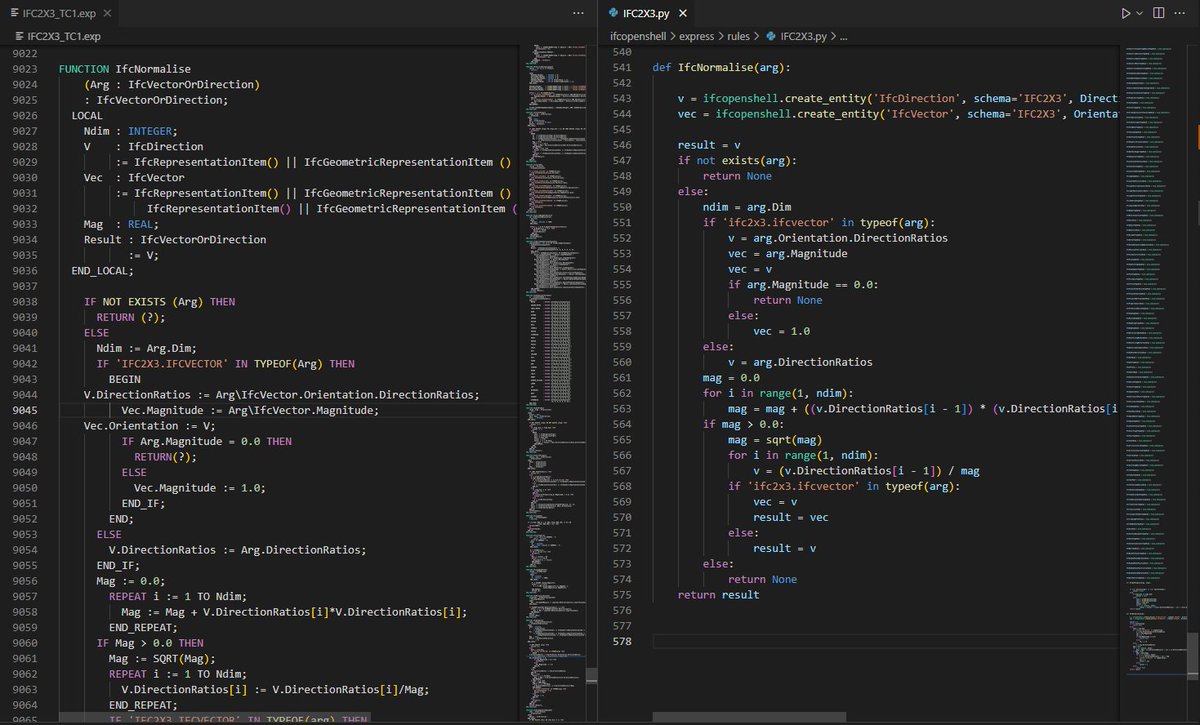The height and width of the screenshot is (725, 1200).
Task: Place cursor on empty line 578
Action: tap(885, 641)
